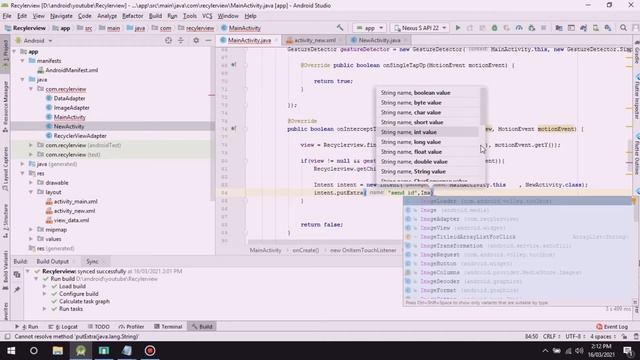Viewport: 640px width, 360px height.
Task: Open Search Everywhere magnifier icon
Action: pos(623,28)
